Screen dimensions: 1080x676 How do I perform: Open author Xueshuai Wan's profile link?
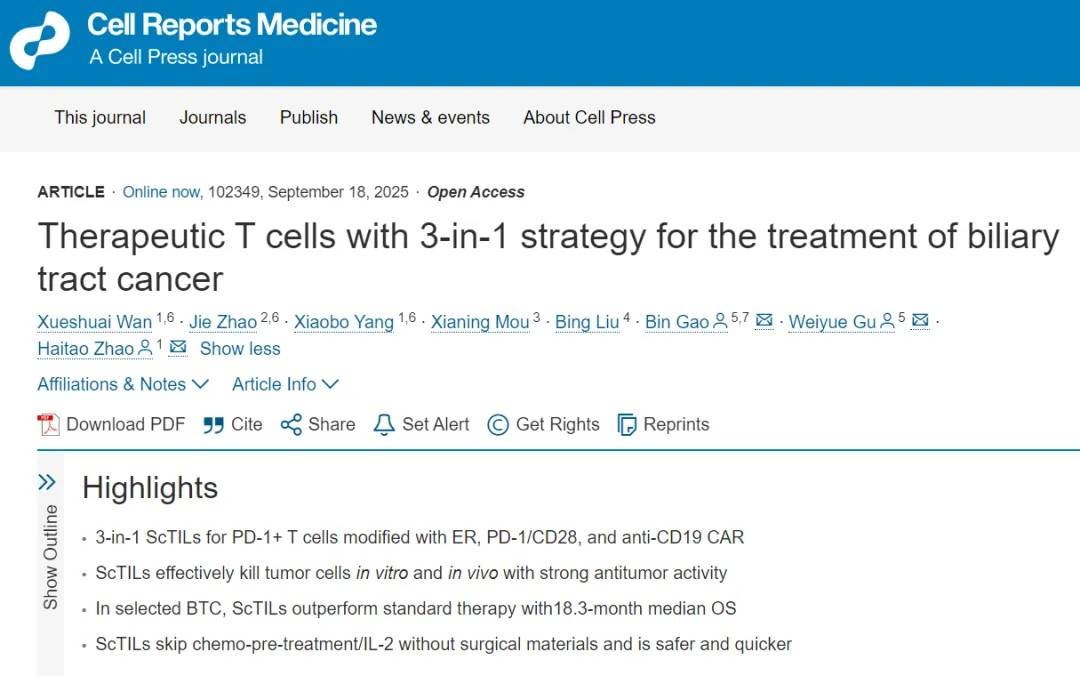95,322
